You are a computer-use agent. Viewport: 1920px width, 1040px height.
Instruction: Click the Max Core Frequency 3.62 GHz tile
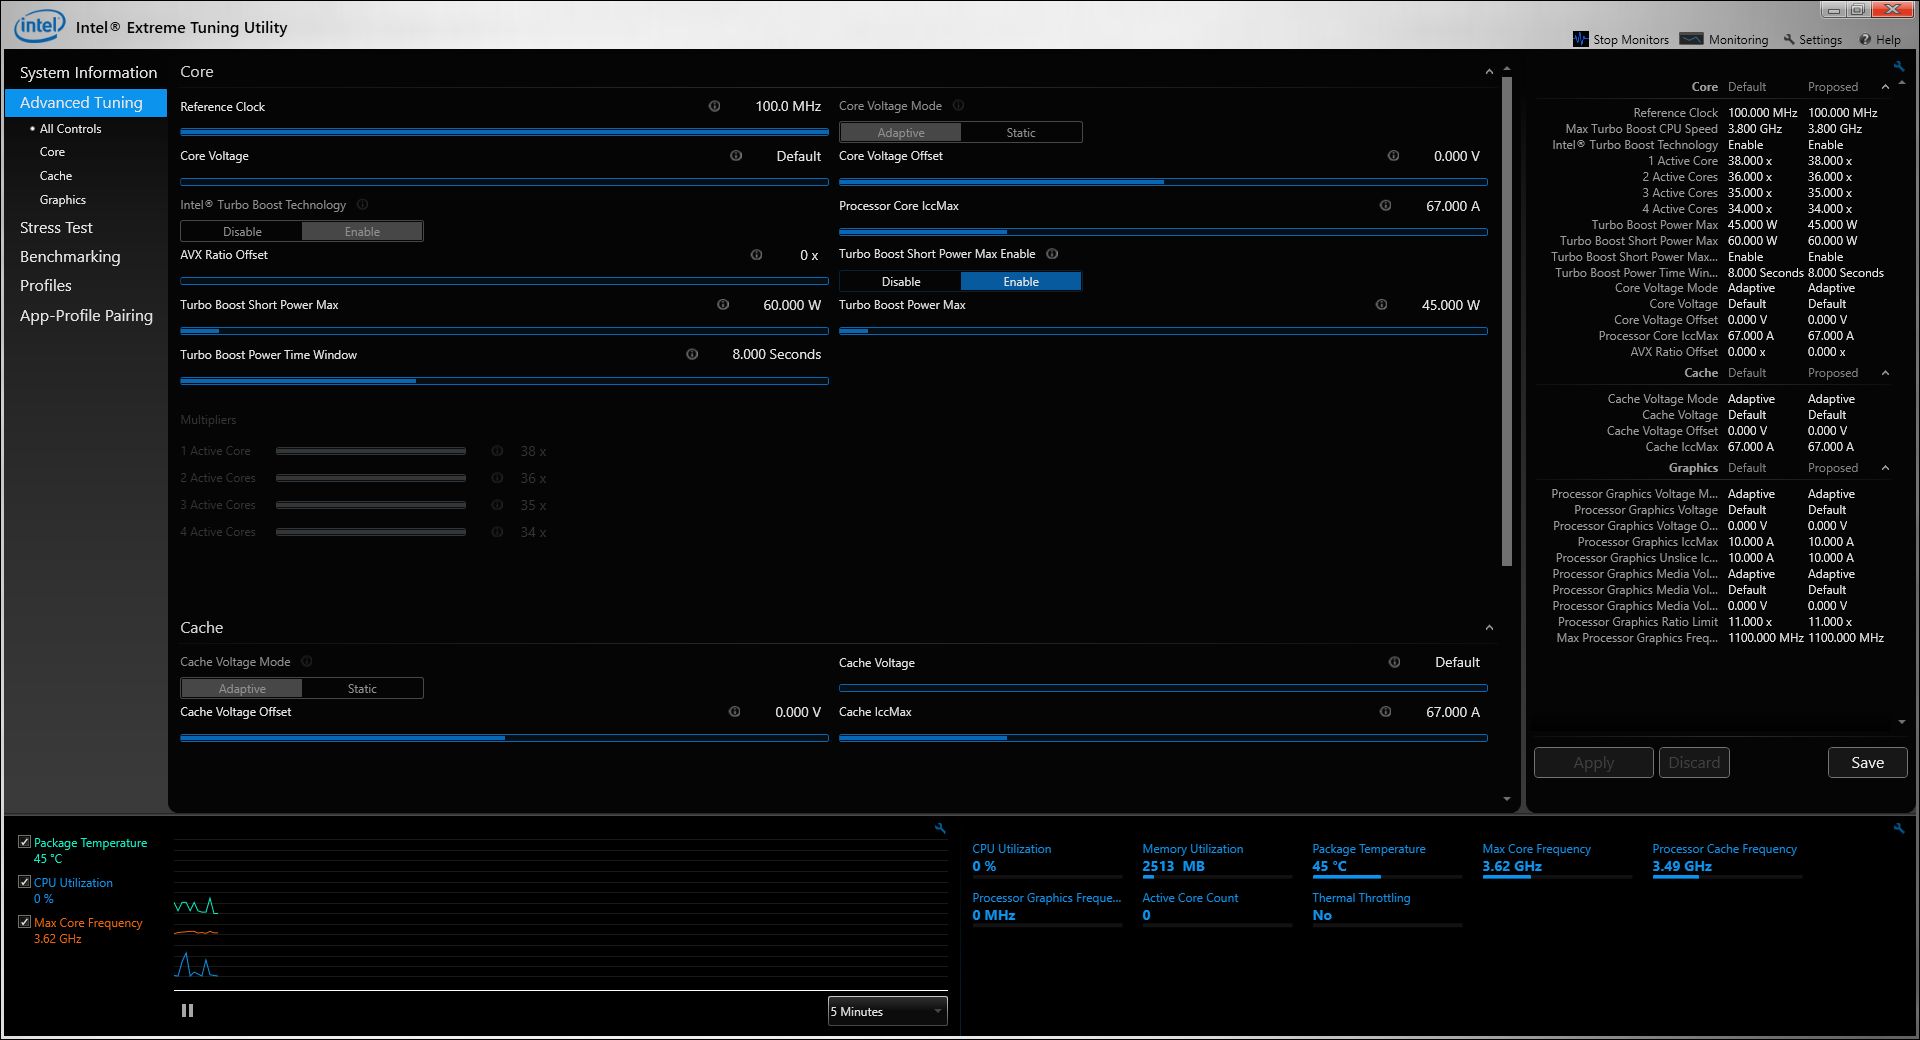[1556, 860]
